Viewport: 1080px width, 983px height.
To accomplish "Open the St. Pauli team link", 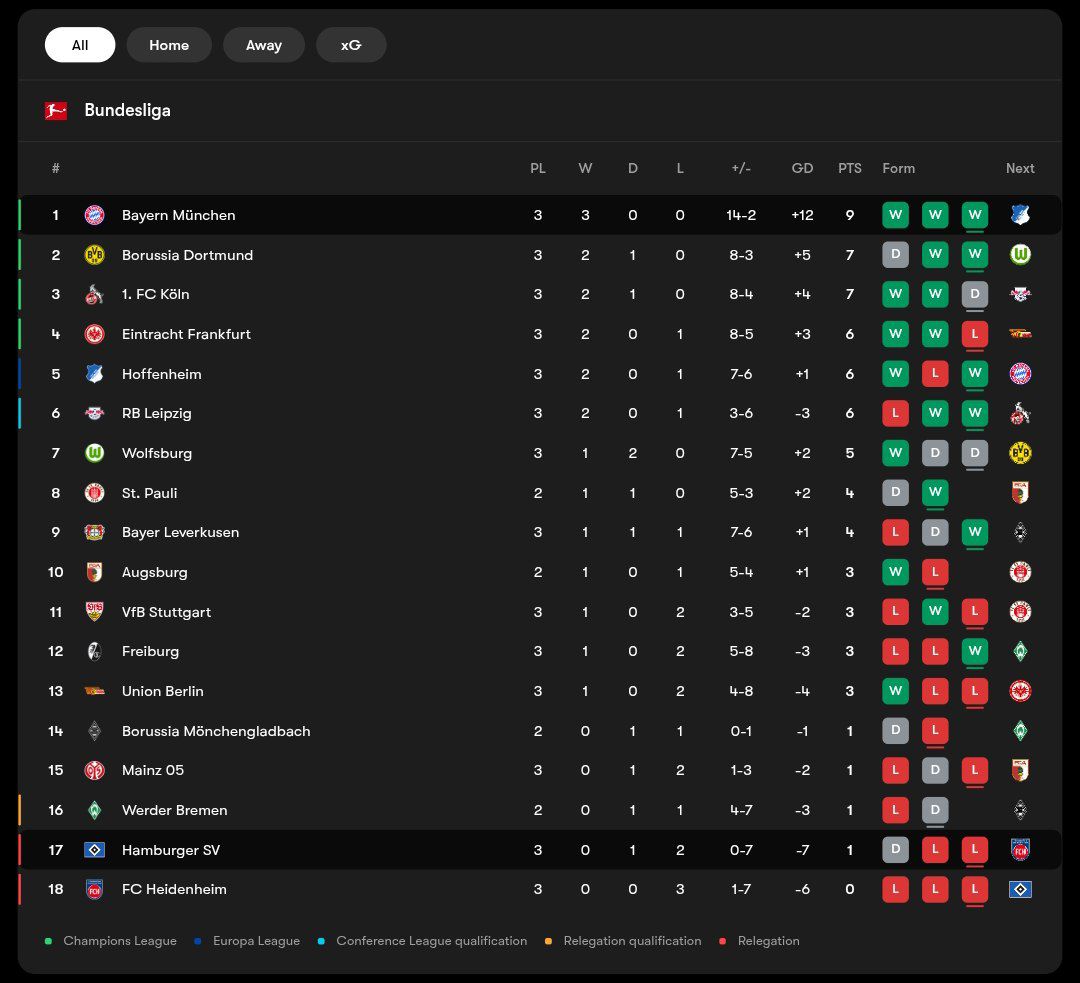I will (x=149, y=493).
